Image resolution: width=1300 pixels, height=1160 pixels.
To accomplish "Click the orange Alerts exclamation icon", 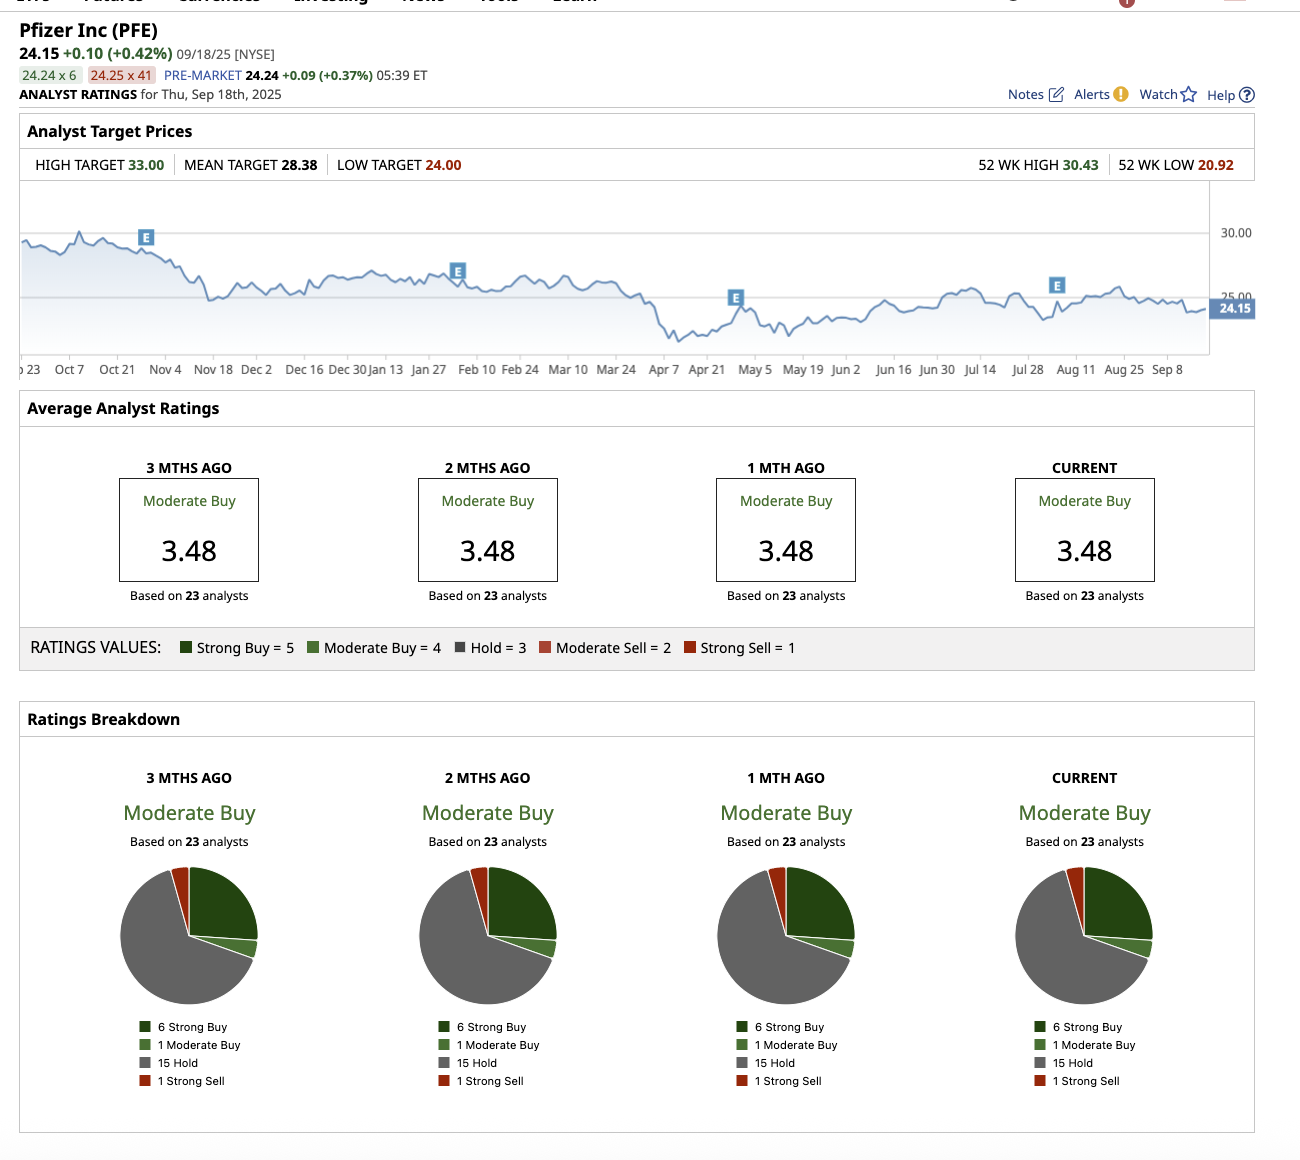I will point(1121,94).
